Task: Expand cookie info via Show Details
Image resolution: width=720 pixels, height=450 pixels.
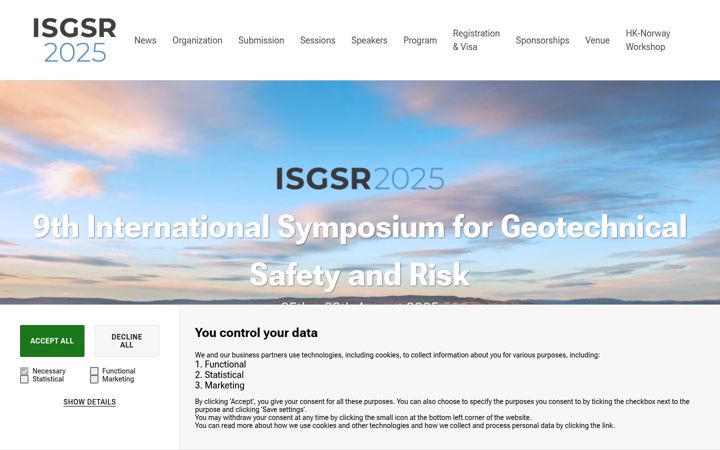Action: (x=90, y=402)
